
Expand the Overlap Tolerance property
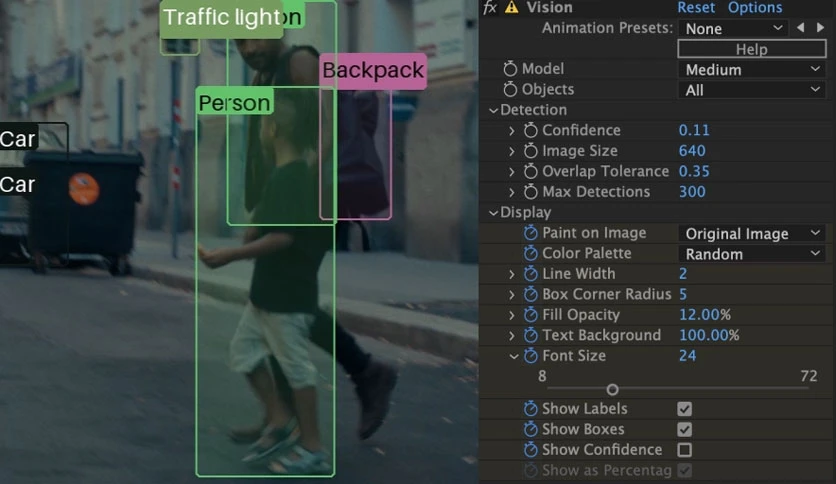click(512, 172)
